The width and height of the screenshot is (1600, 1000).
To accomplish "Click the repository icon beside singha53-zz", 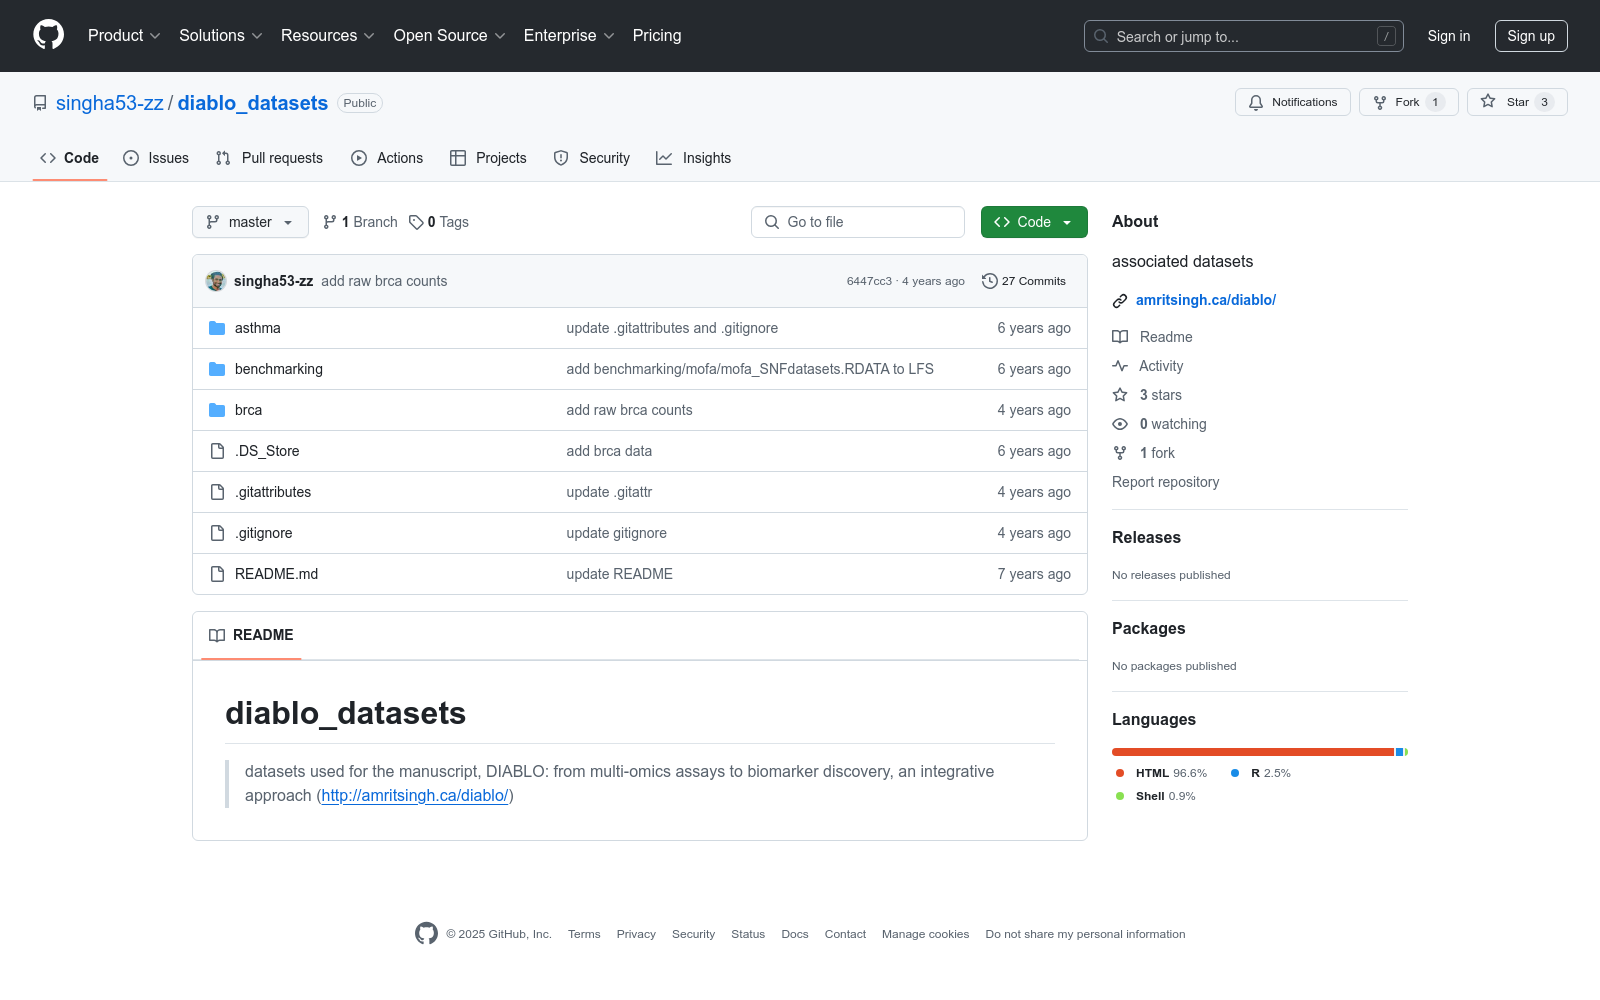I will pyautogui.click(x=40, y=103).
